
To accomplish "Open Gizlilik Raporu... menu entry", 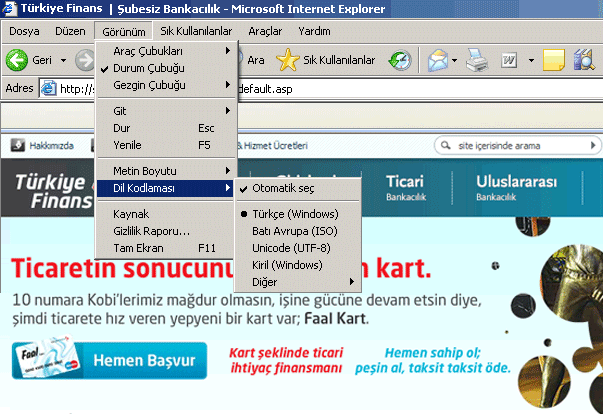I will click(x=165, y=231).
